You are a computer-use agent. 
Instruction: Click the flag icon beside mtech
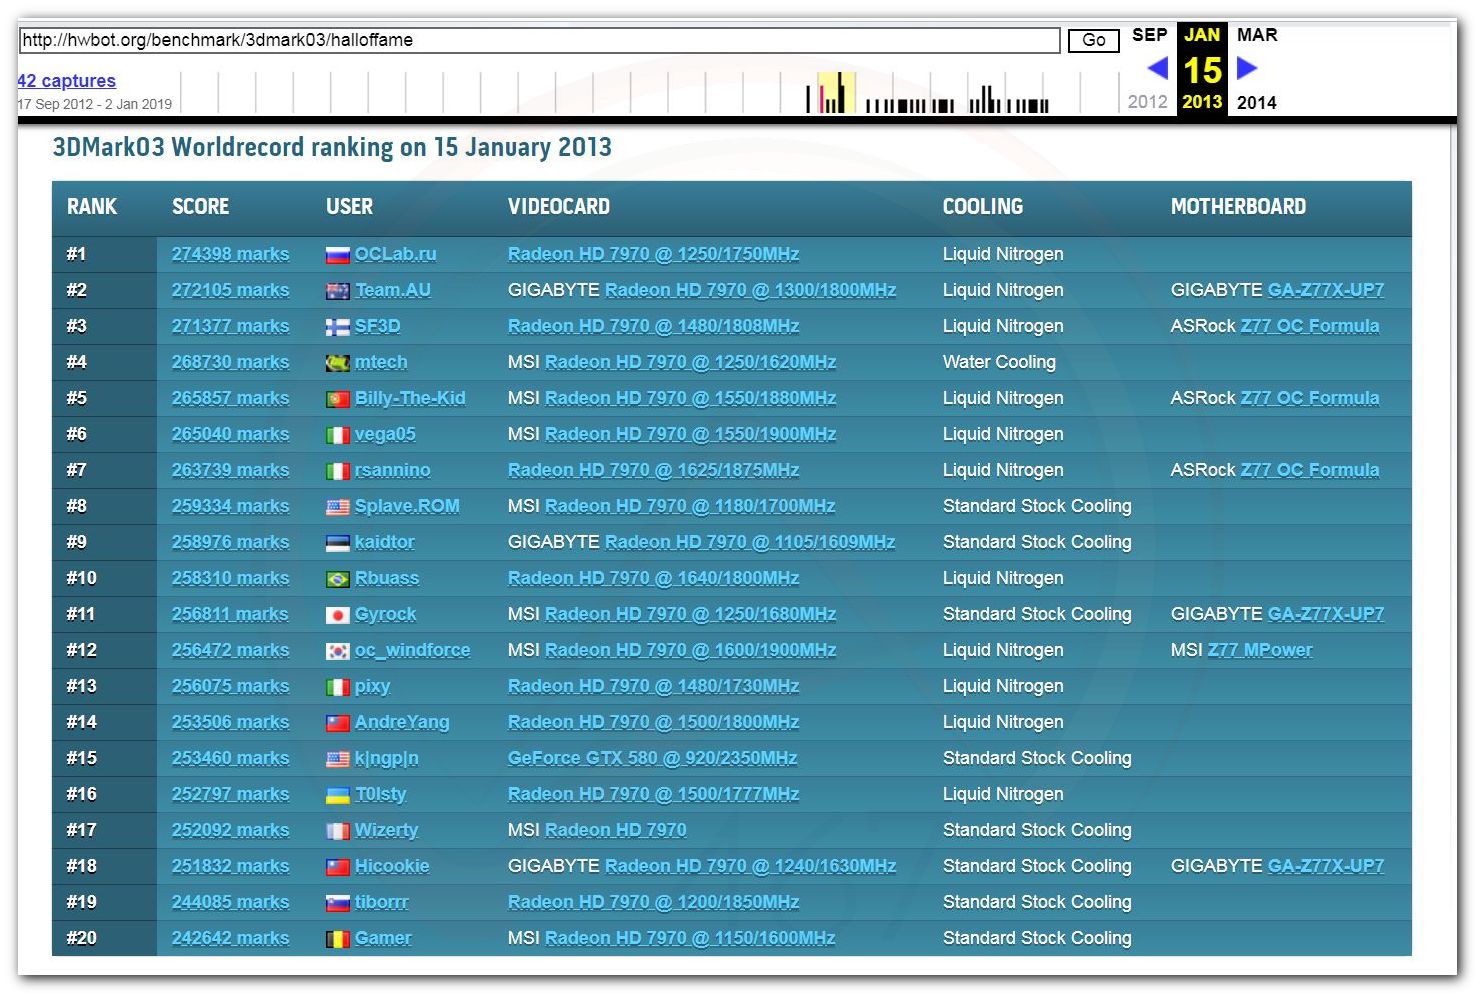coord(338,363)
